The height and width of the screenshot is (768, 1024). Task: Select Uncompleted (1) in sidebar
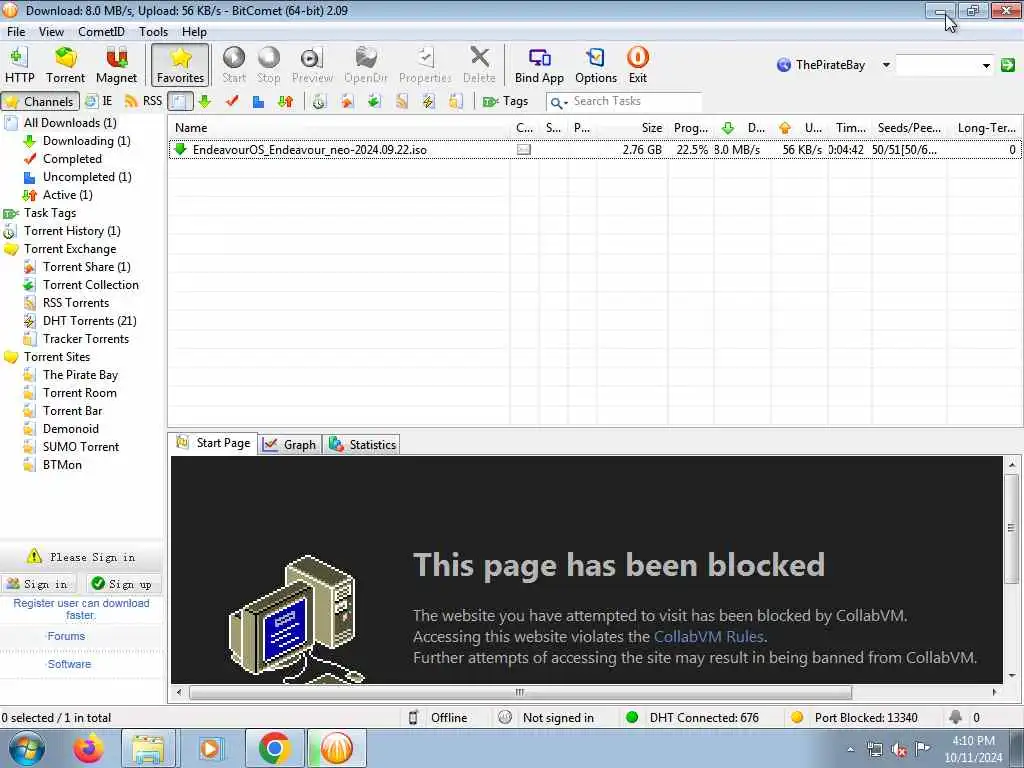(x=87, y=177)
